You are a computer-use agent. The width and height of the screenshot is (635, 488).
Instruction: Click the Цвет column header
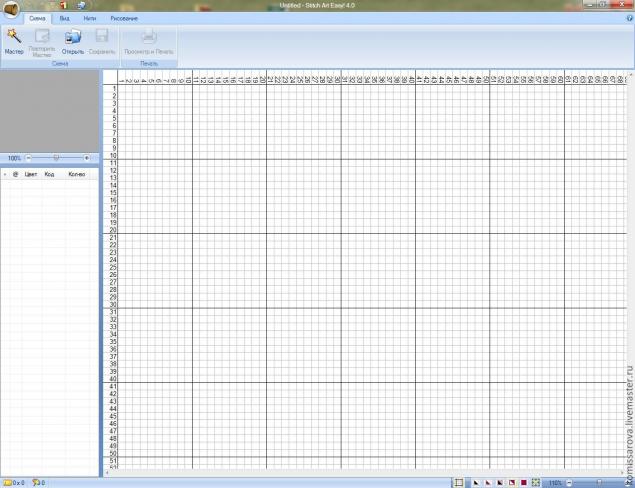point(31,174)
